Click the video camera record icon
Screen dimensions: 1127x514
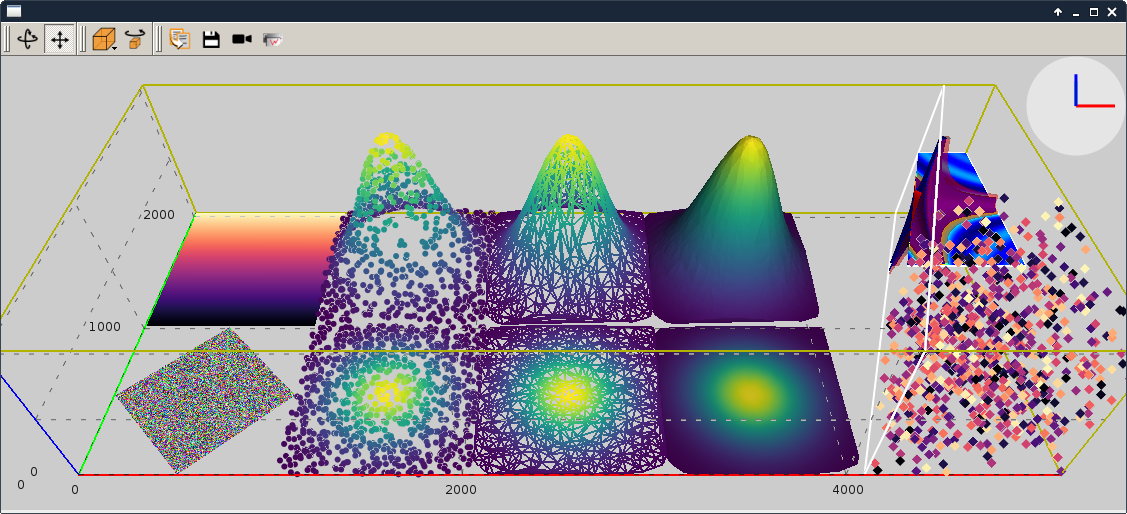[241, 39]
